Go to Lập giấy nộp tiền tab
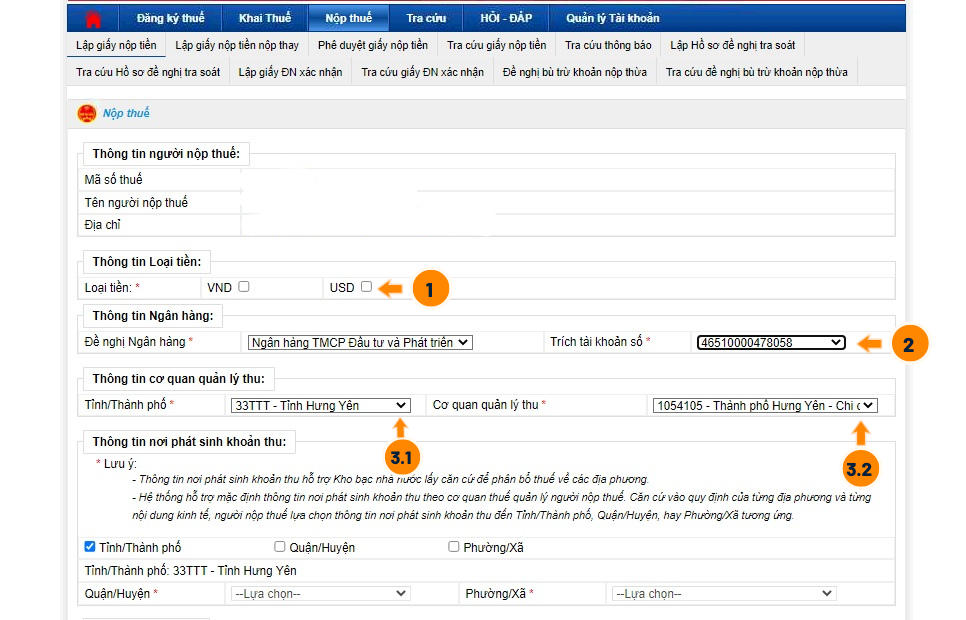The height and width of the screenshot is (620, 966). 116,45
